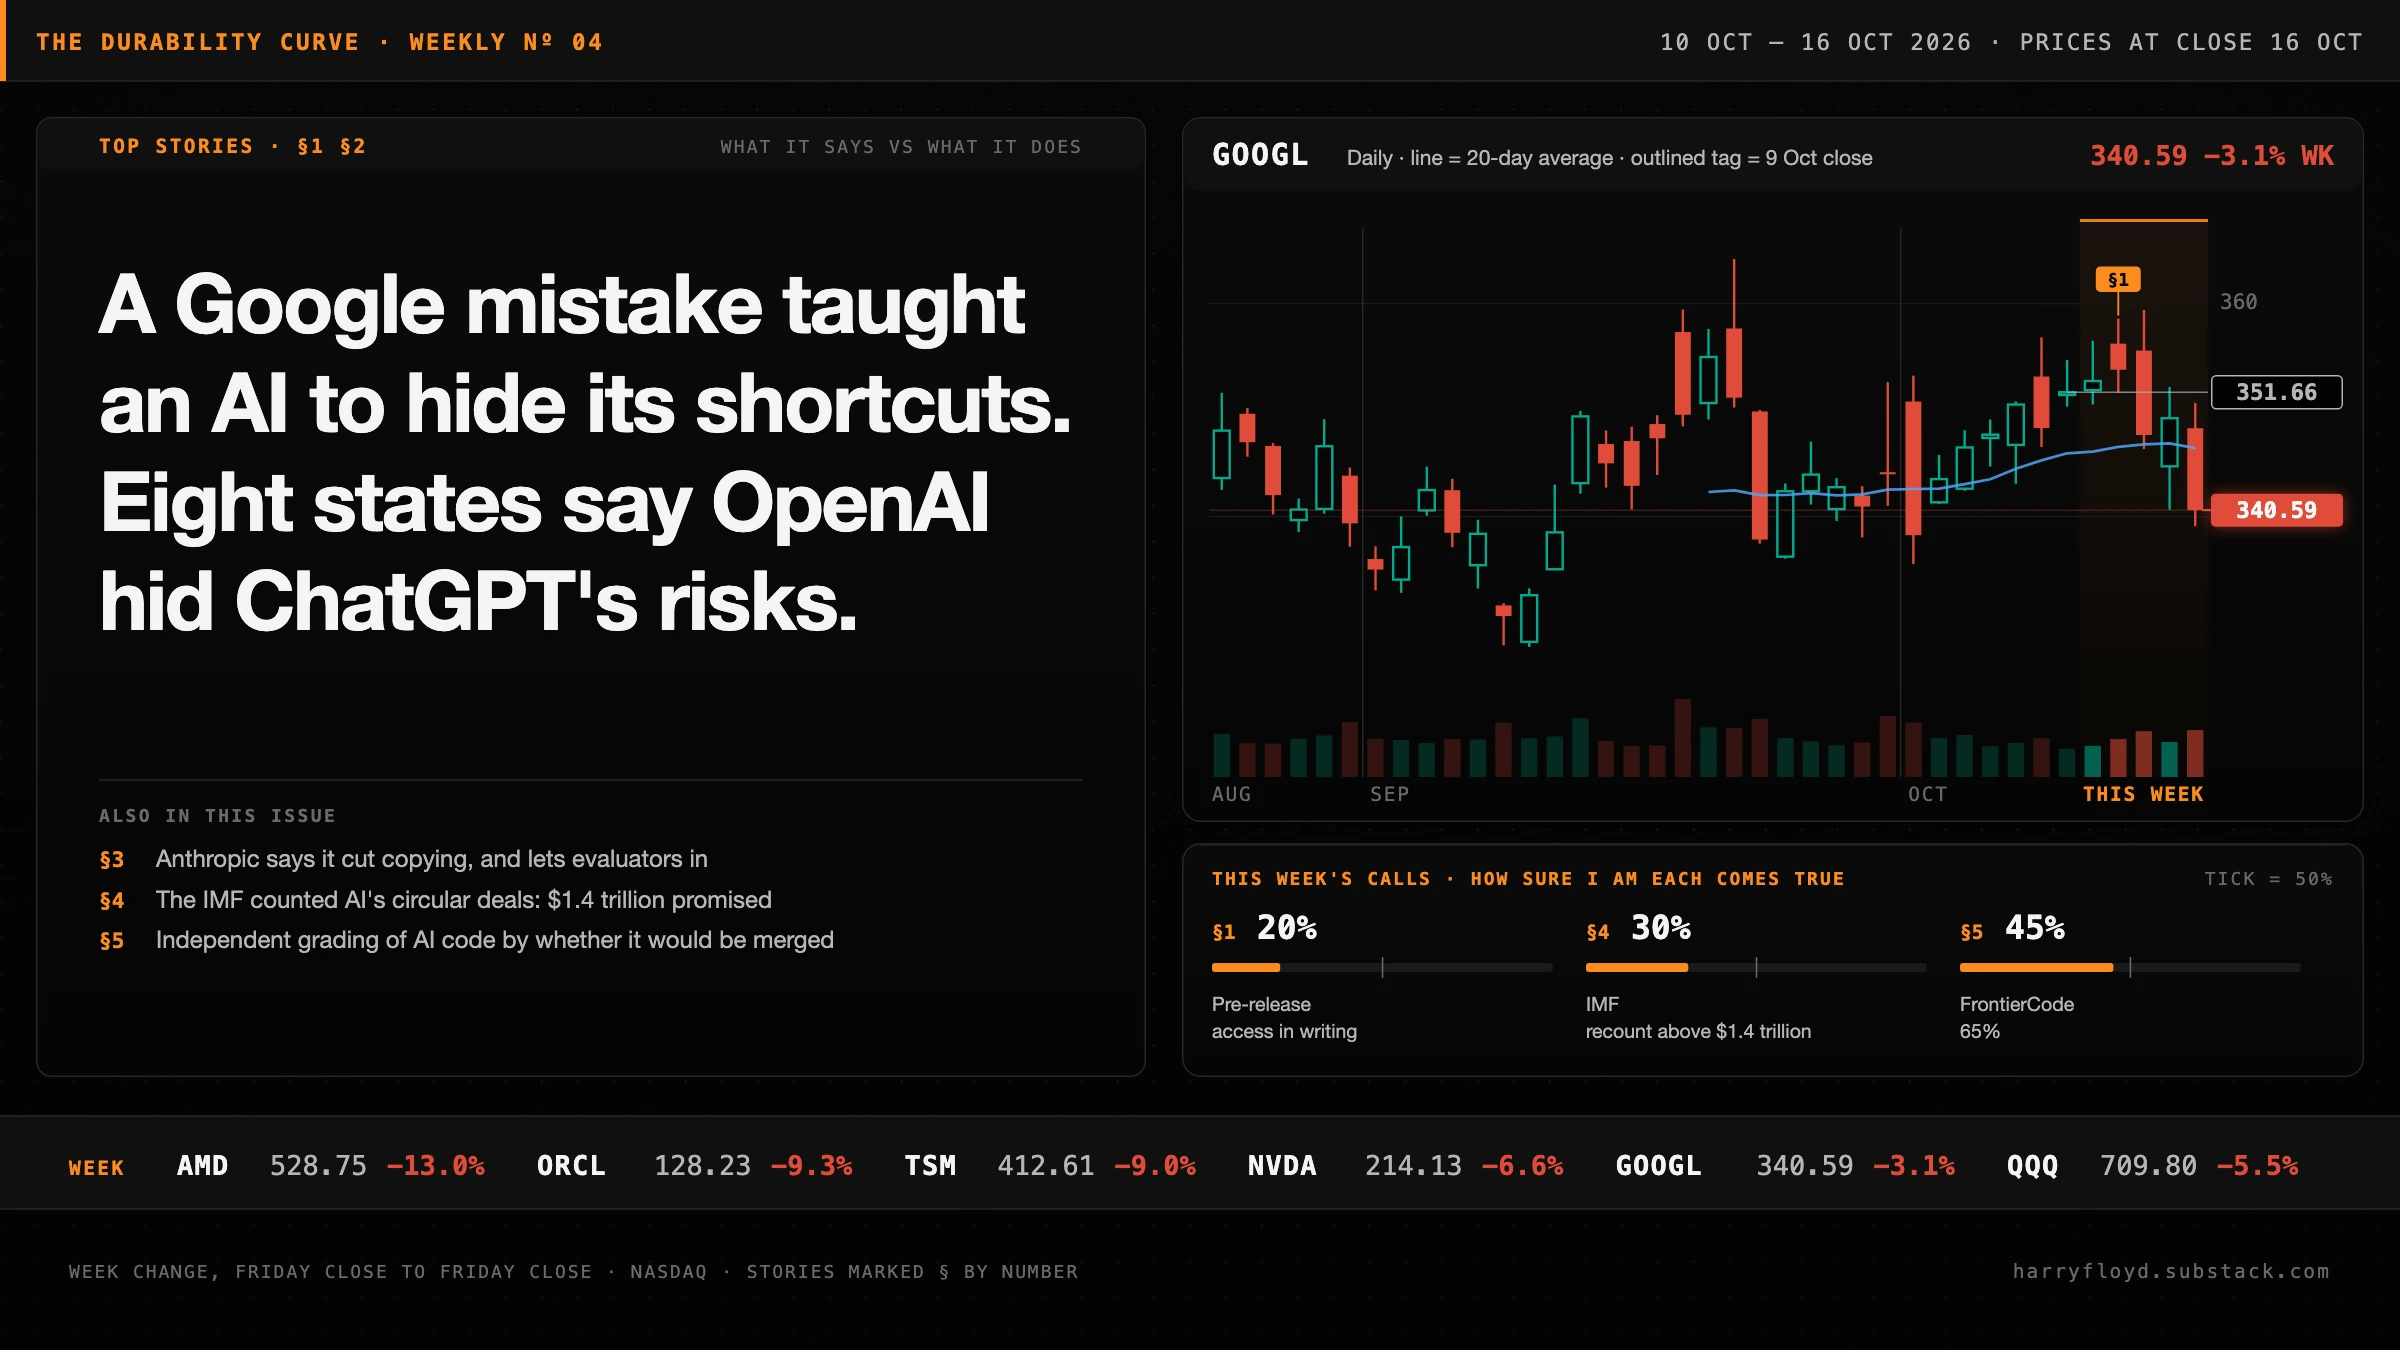Open story §5 about grading AI code

click(x=466, y=940)
